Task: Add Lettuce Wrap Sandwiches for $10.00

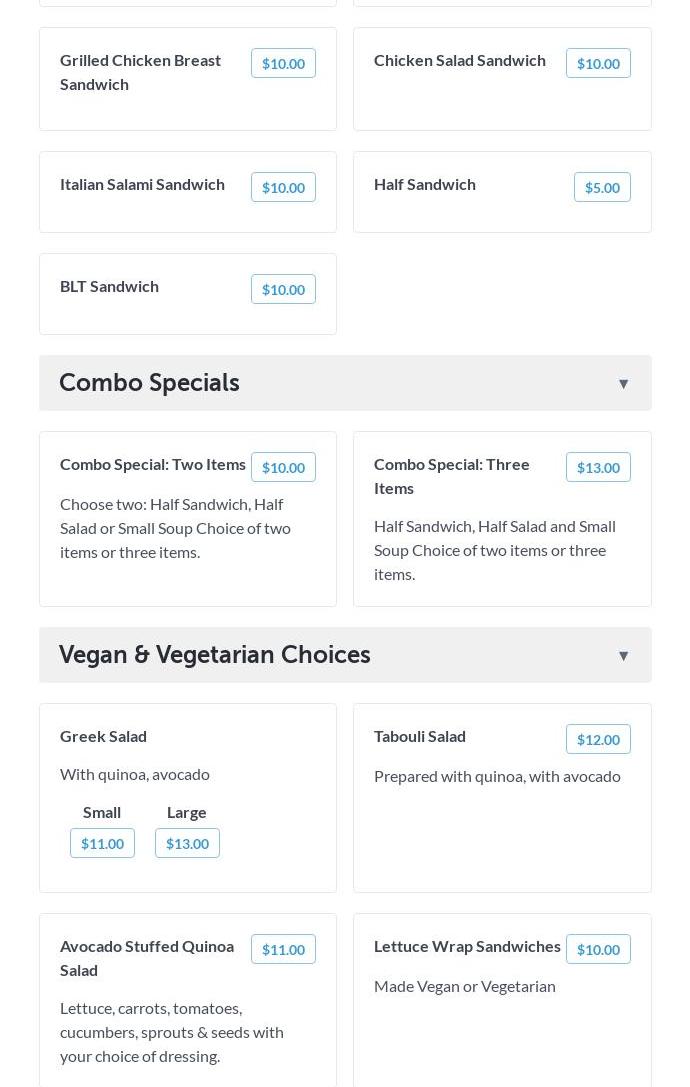Action: coord(598,949)
